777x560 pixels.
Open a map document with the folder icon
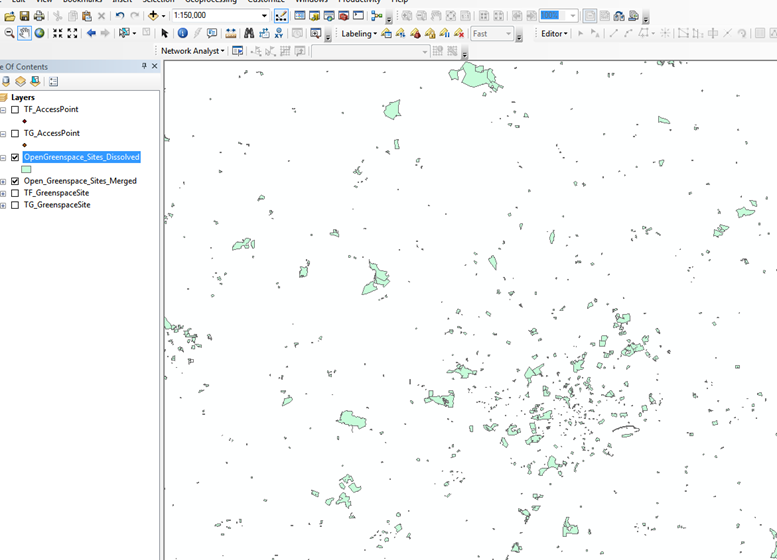(9, 16)
